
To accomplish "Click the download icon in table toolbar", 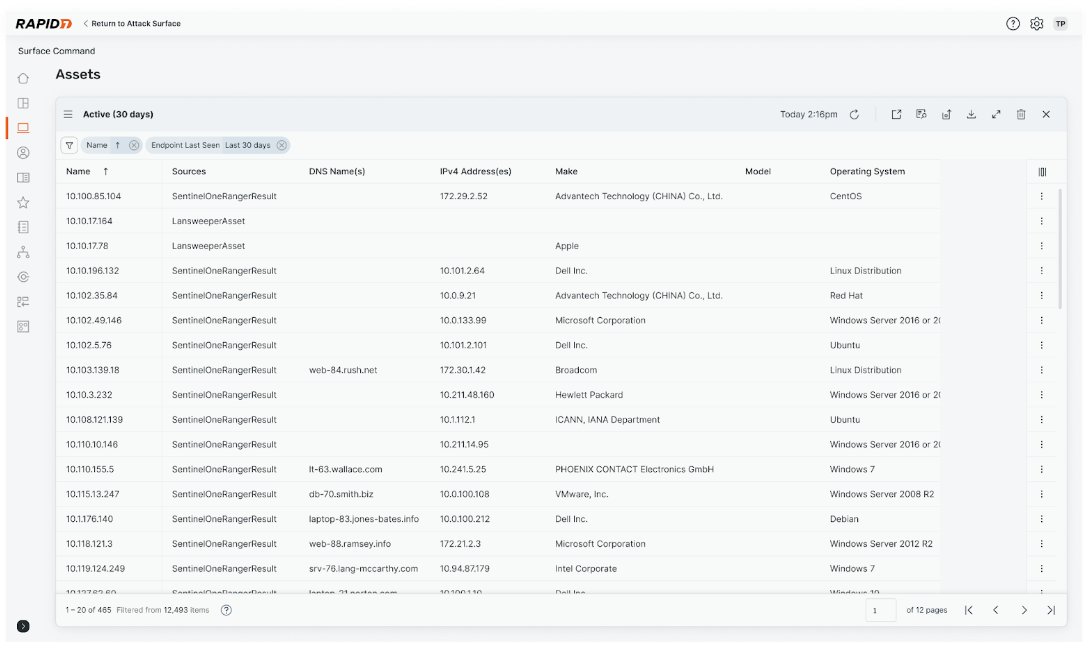I will tap(971, 115).
